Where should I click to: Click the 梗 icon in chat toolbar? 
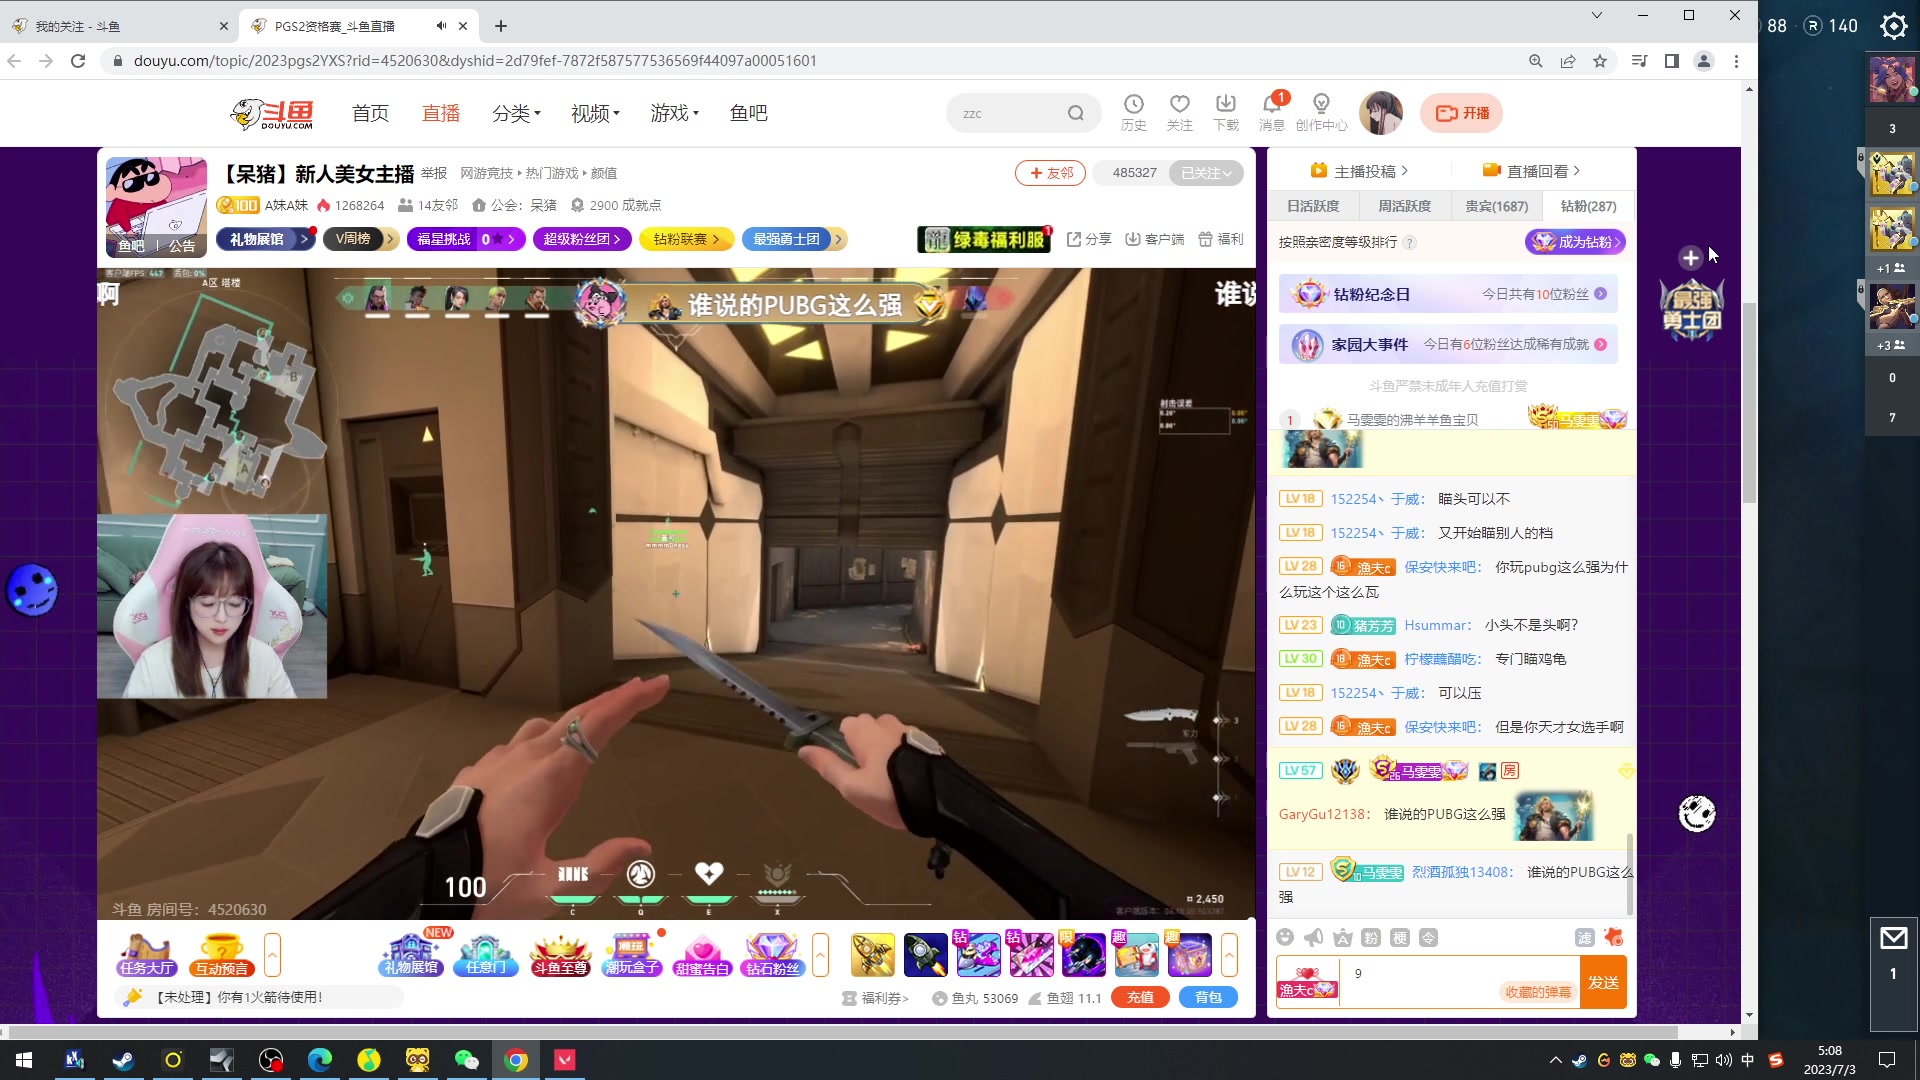[x=1400, y=937]
